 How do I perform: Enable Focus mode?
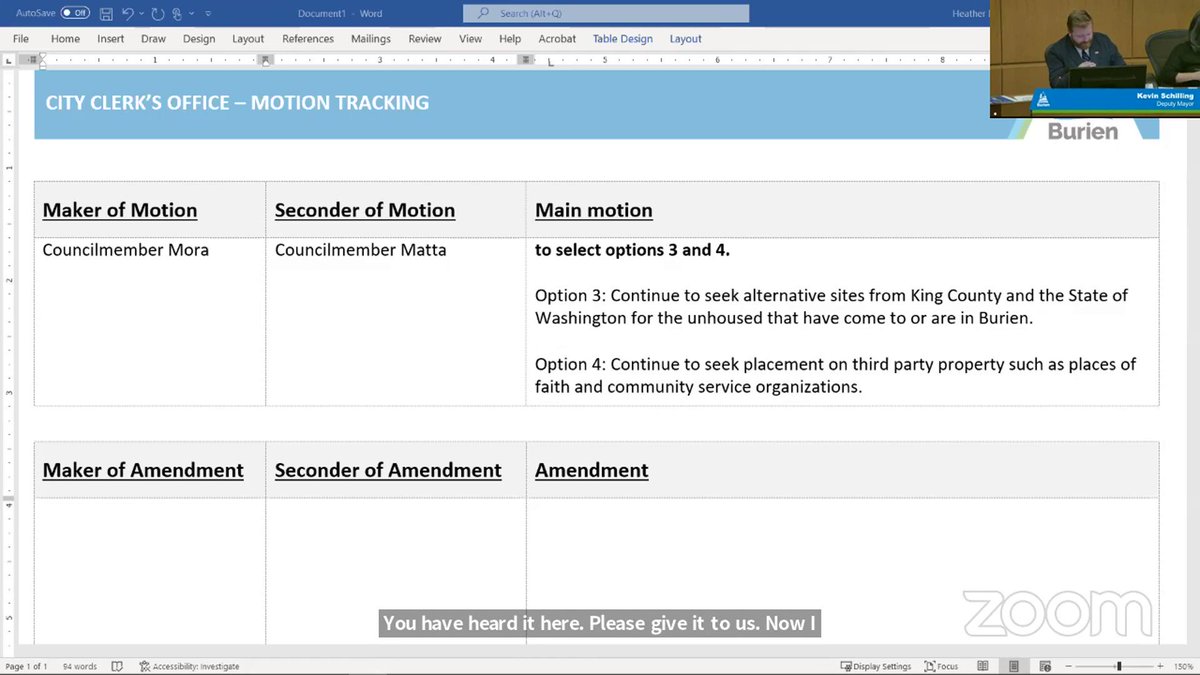(941, 666)
